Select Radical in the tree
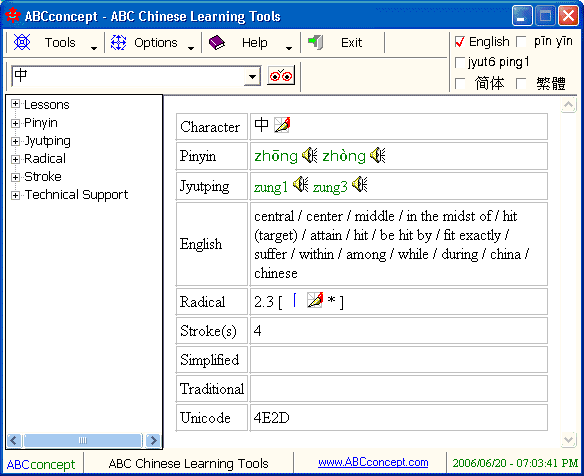 [45, 158]
